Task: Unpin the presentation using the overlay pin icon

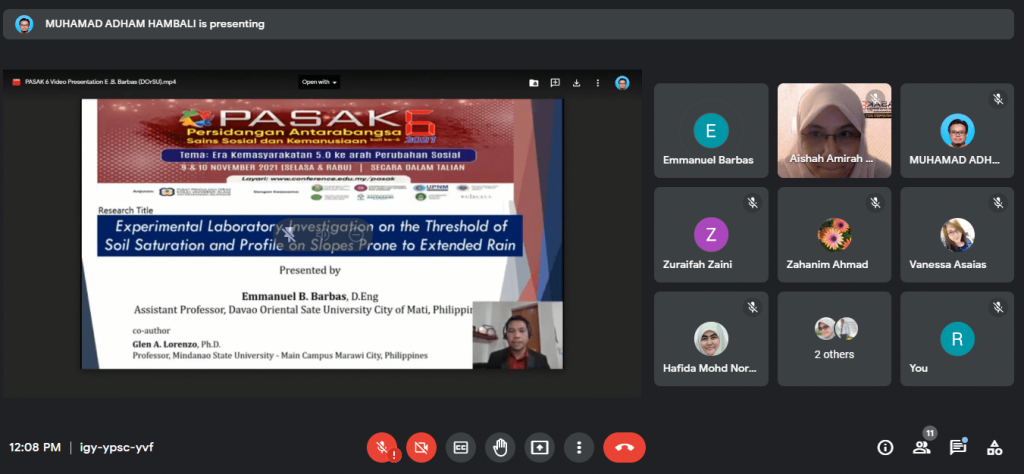Action: 289,233
